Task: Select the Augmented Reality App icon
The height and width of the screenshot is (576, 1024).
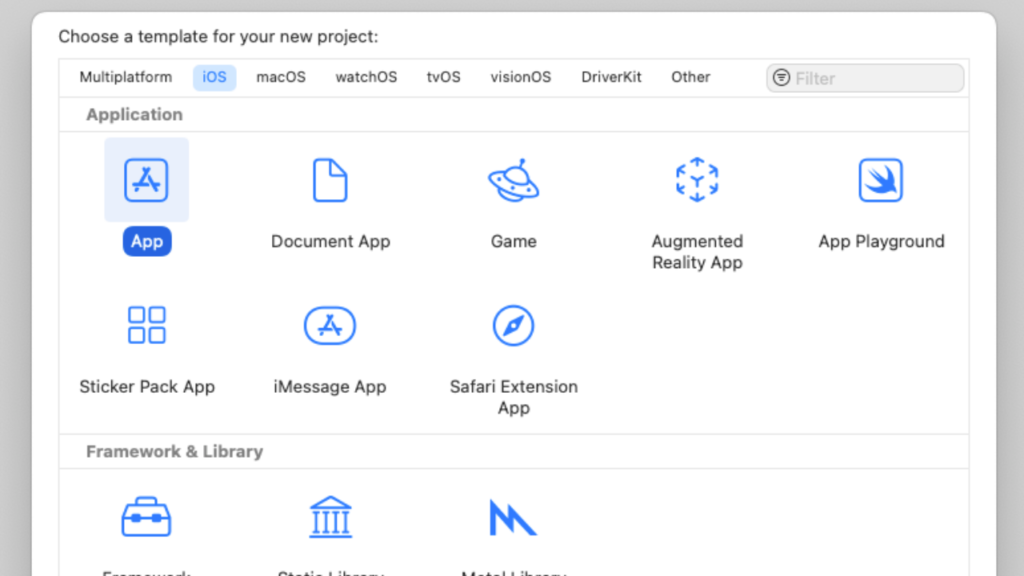Action: pos(697,180)
